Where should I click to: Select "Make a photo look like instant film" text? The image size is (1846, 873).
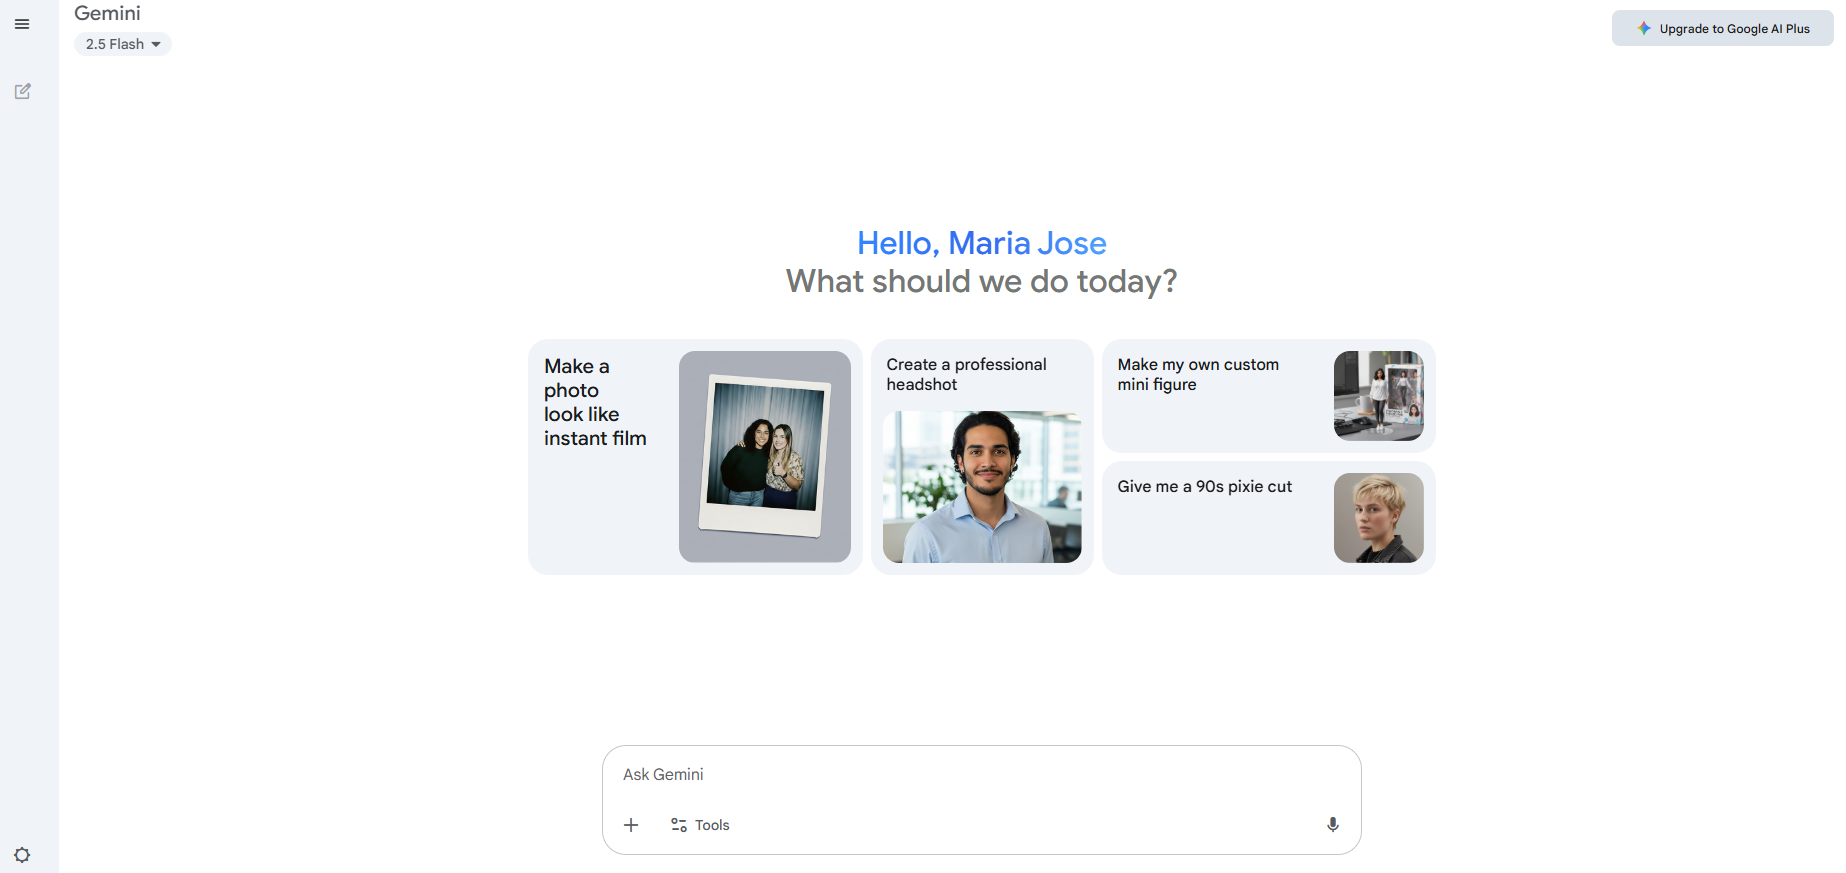(x=594, y=402)
